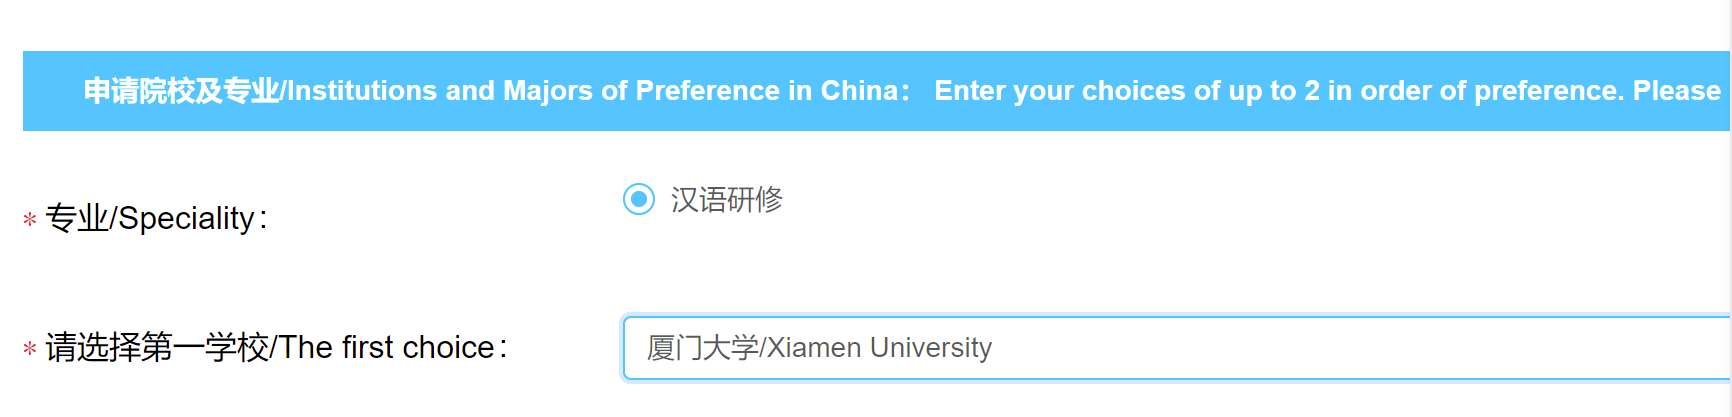The width and height of the screenshot is (1732, 417).
Task: Click the 申请院校及专业 header title
Action: pos(181,91)
